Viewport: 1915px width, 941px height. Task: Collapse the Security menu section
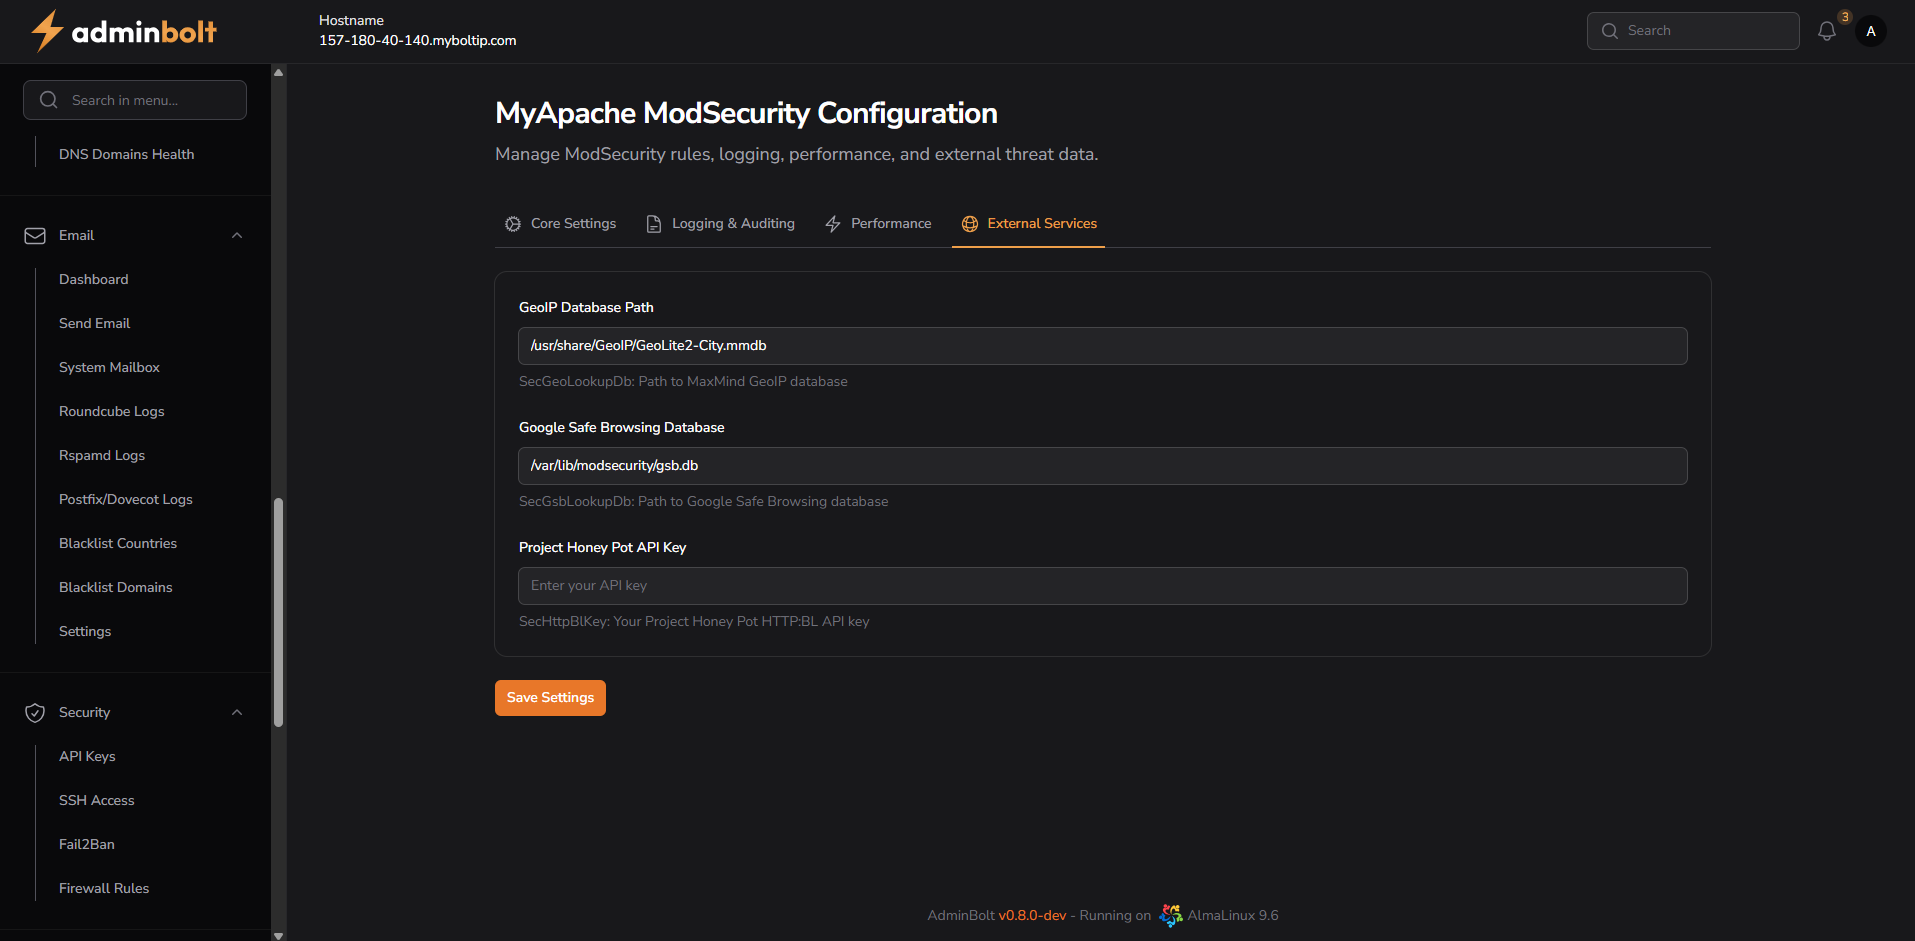coord(237,713)
